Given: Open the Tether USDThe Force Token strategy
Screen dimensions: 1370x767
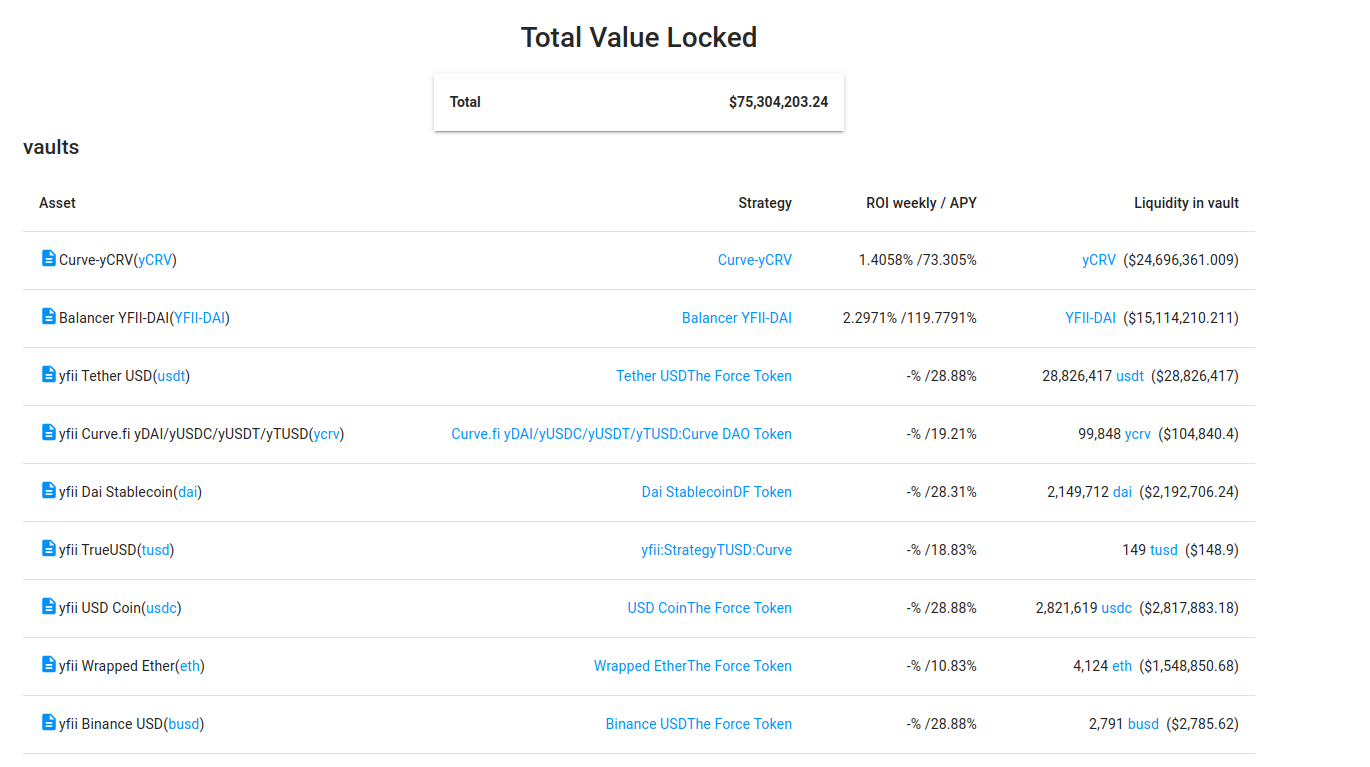Looking at the screenshot, I should (x=703, y=375).
